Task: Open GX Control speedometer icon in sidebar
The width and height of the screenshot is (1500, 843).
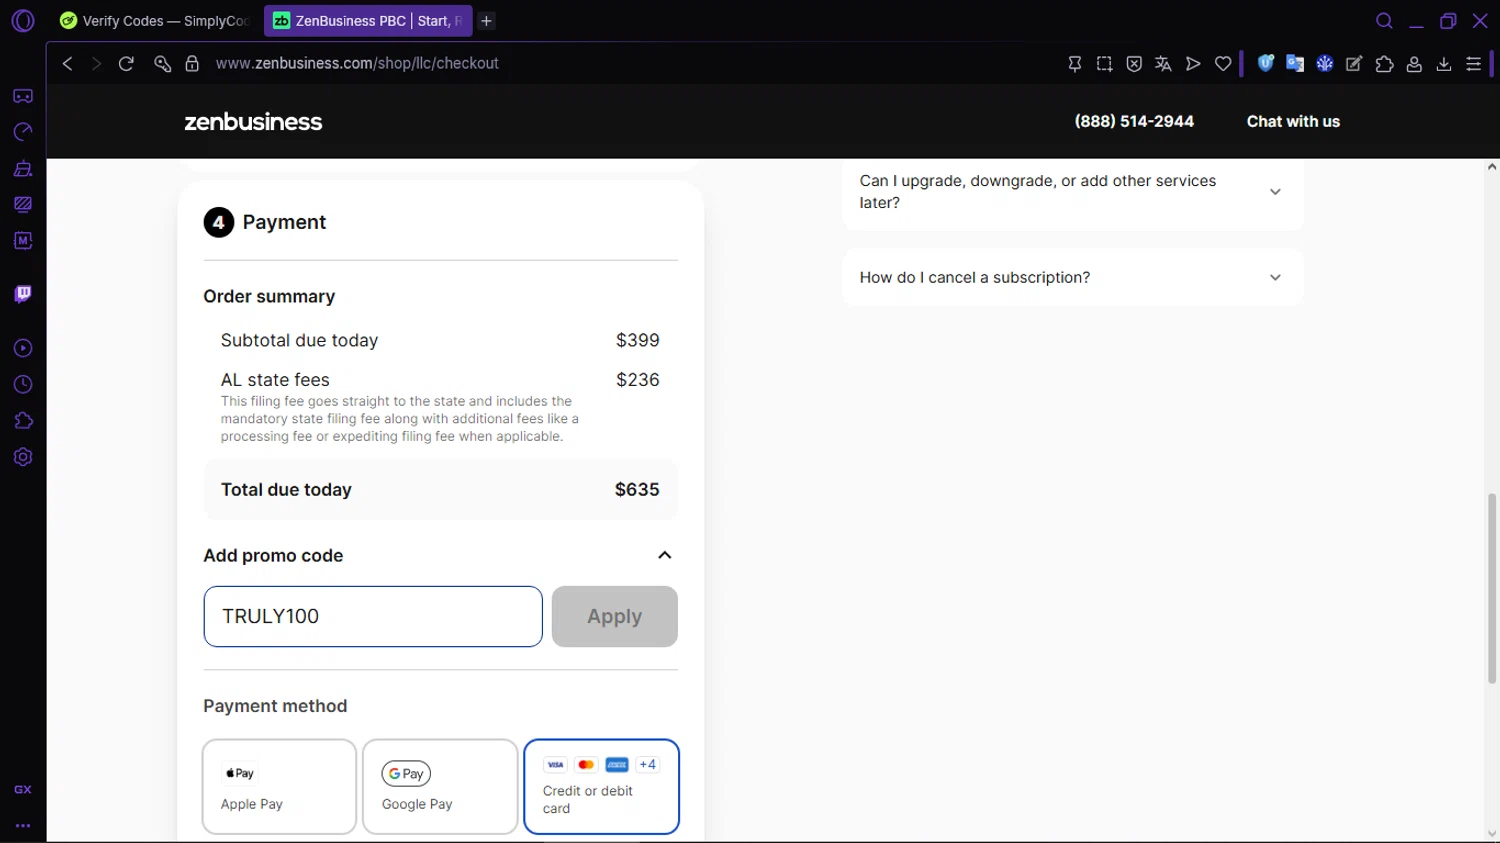Action: (x=23, y=132)
